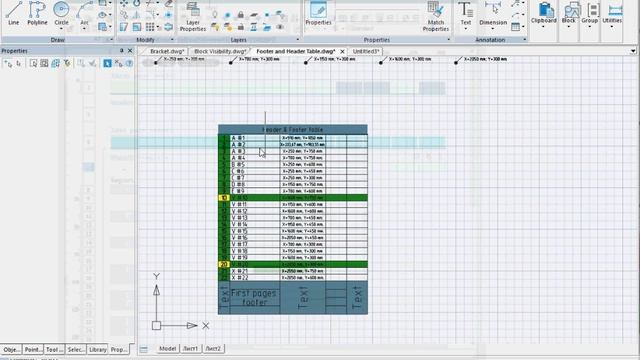
Task: Switch to Untitled3 document tab
Action: [366, 51]
